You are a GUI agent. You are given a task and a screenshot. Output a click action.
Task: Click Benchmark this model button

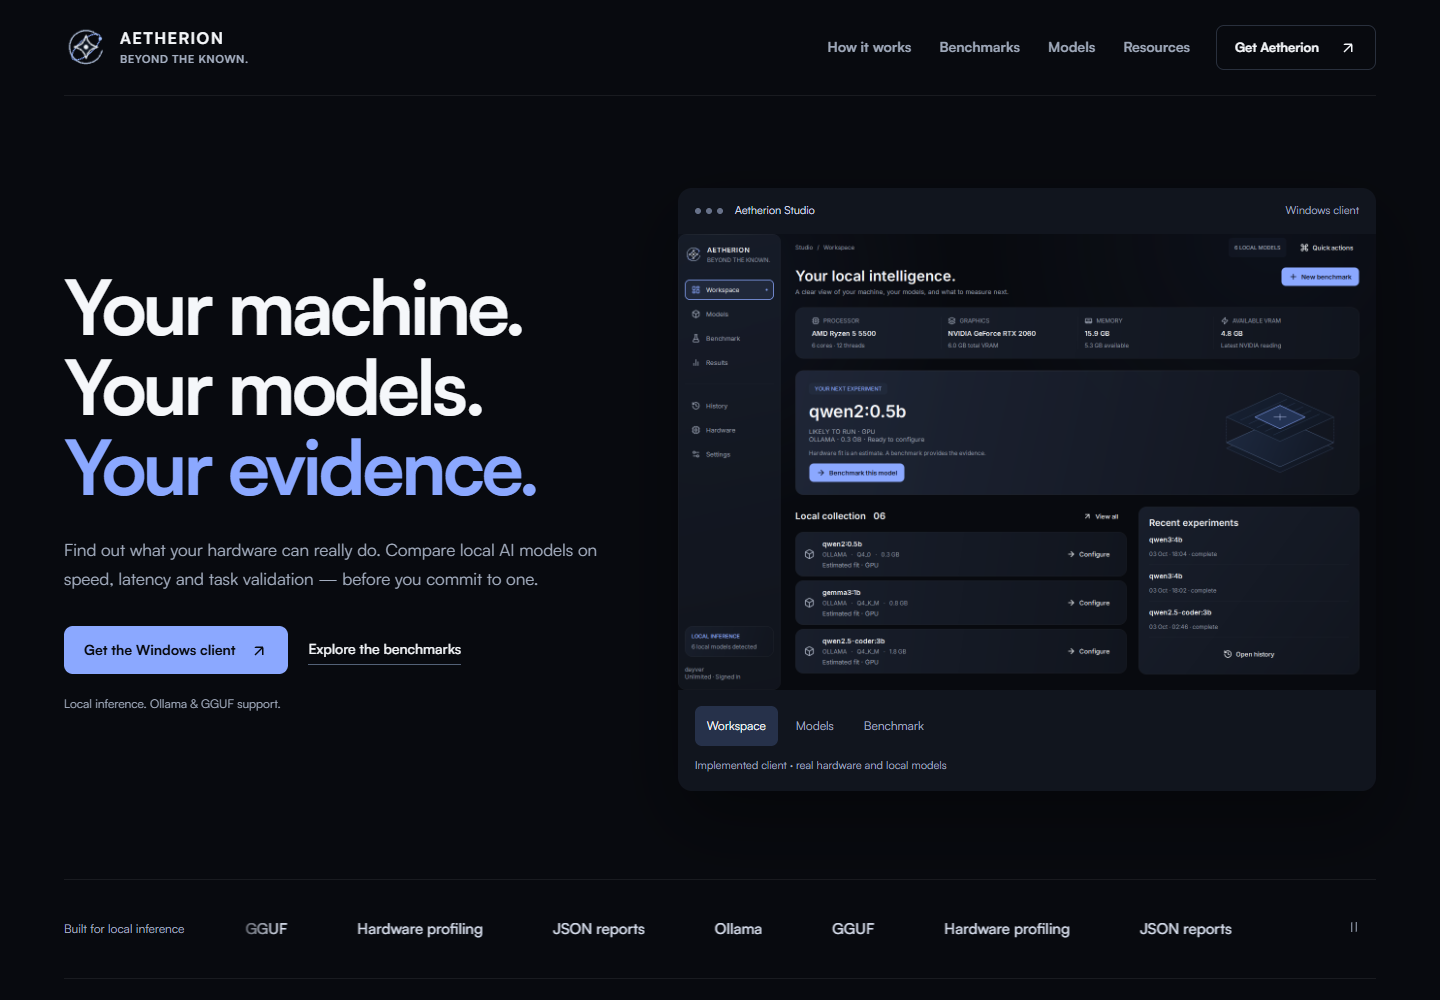point(857,473)
